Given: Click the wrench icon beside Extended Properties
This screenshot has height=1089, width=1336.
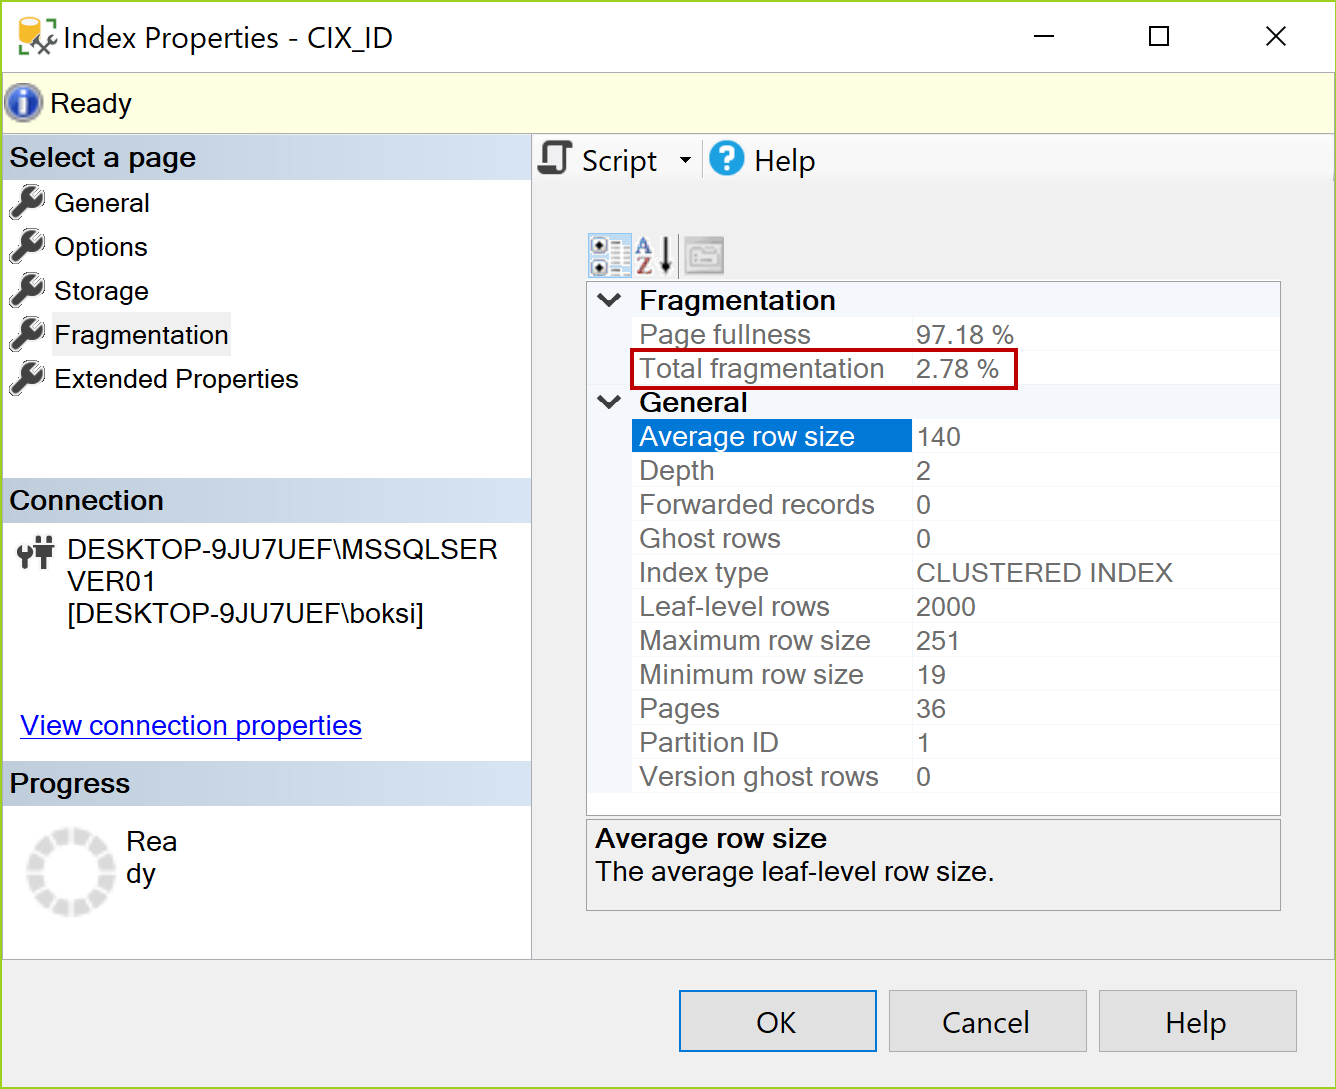Looking at the screenshot, I should click(27, 378).
